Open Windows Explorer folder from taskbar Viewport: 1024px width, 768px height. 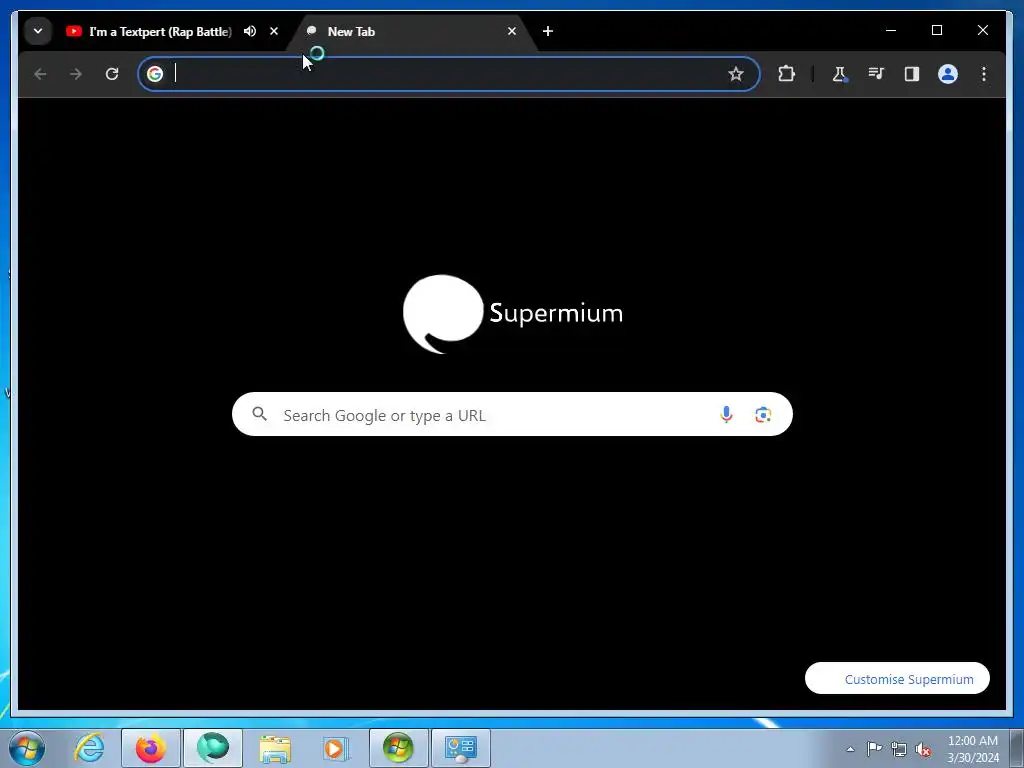[275, 748]
